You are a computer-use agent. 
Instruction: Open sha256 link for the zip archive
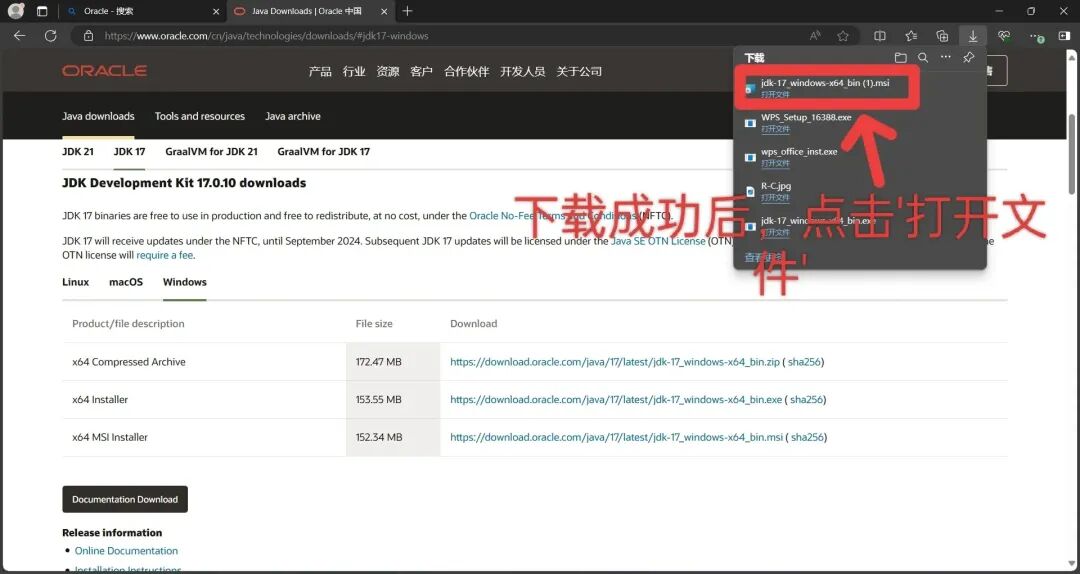tap(804, 362)
